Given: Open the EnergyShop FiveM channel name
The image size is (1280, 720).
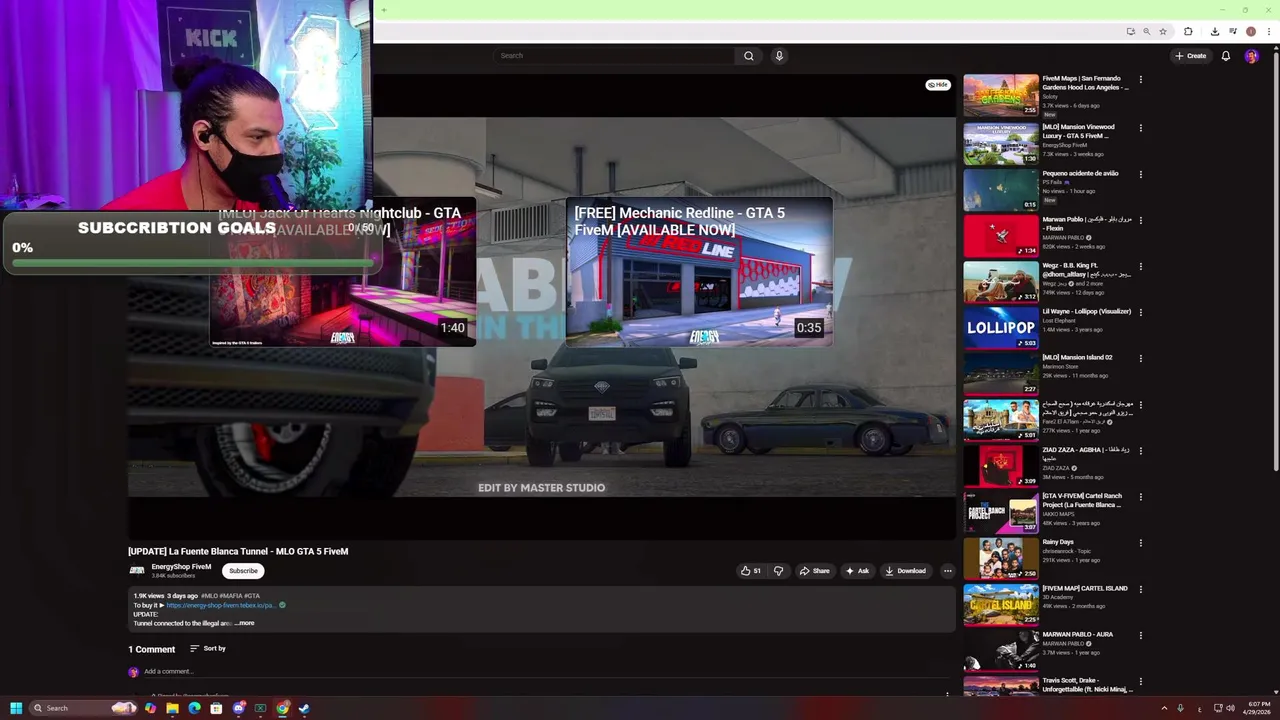Looking at the screenshot, I should tap(181, 567).
